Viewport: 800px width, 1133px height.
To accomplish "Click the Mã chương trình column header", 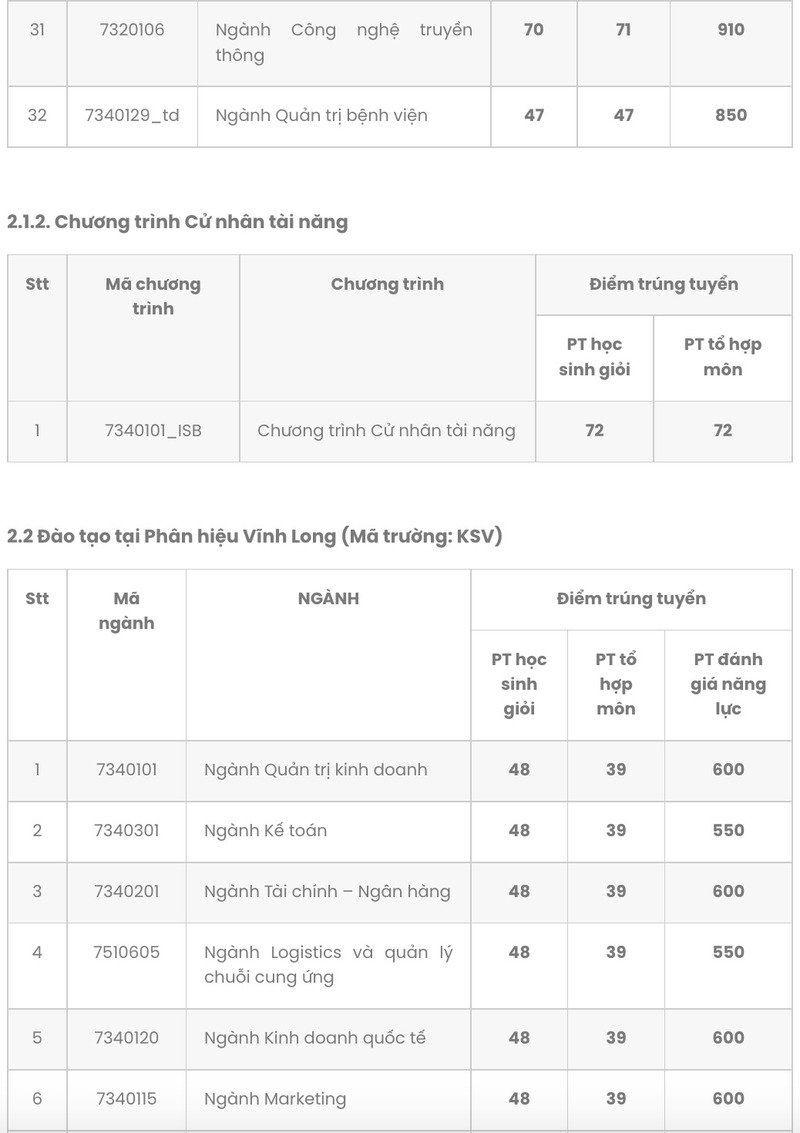I will coord(153,296).
